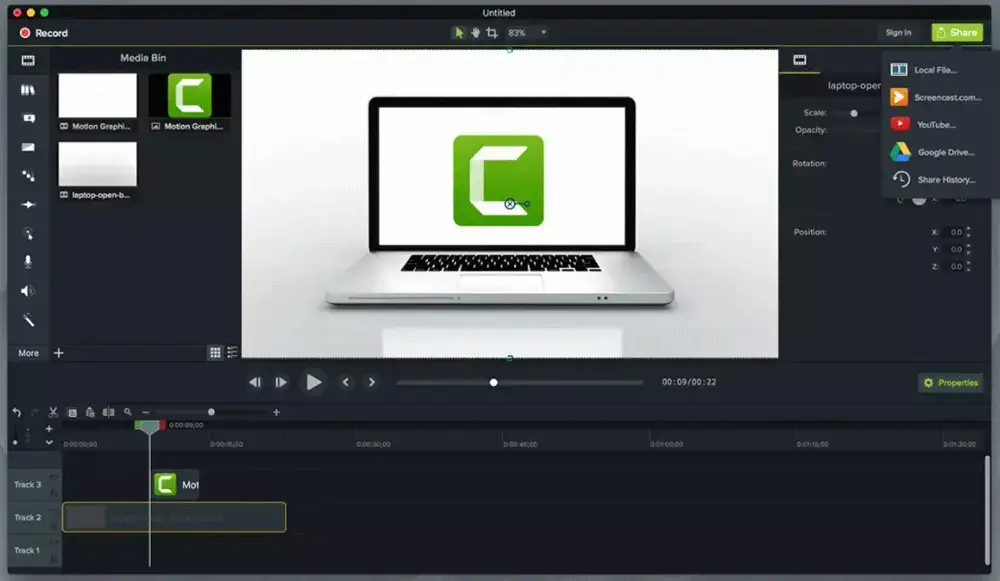Select the highlighted clip on Track 2
The width and height of the screenshot is (1000, 581).
pyautogui.click(x=174, y=517)
